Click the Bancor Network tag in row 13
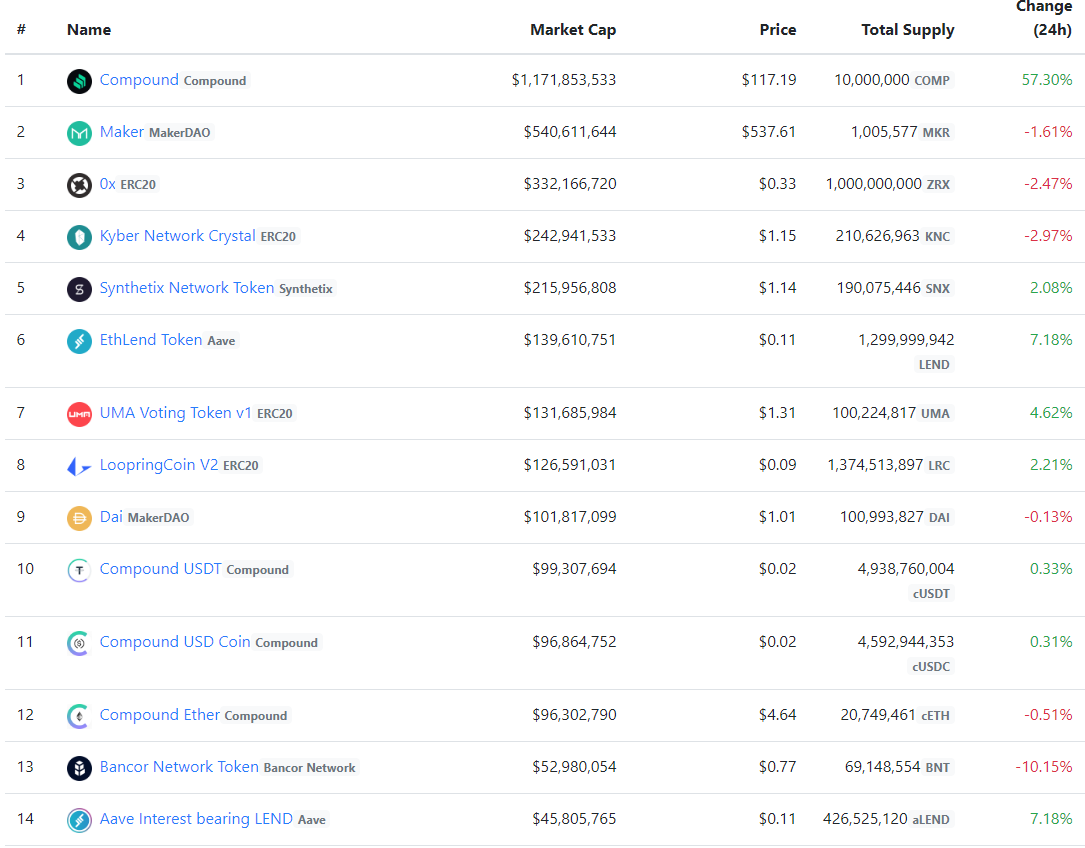 coord(309,768)
